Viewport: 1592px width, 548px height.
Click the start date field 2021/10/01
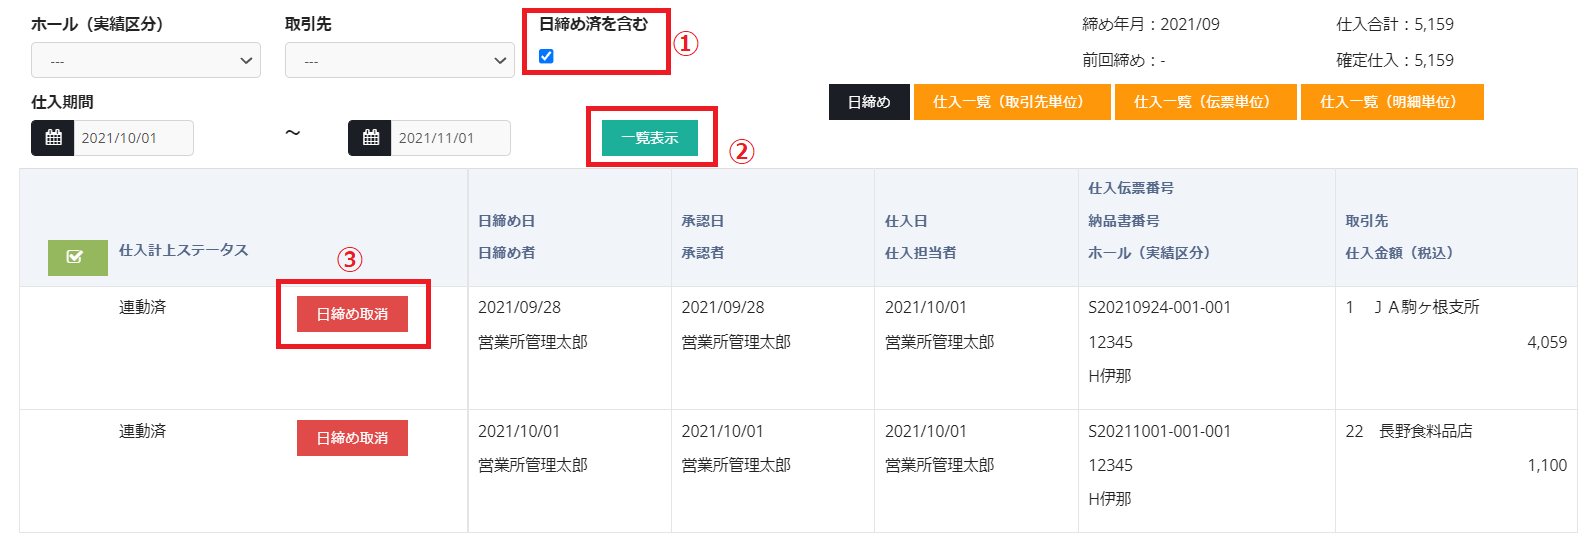tap(133, 138)
